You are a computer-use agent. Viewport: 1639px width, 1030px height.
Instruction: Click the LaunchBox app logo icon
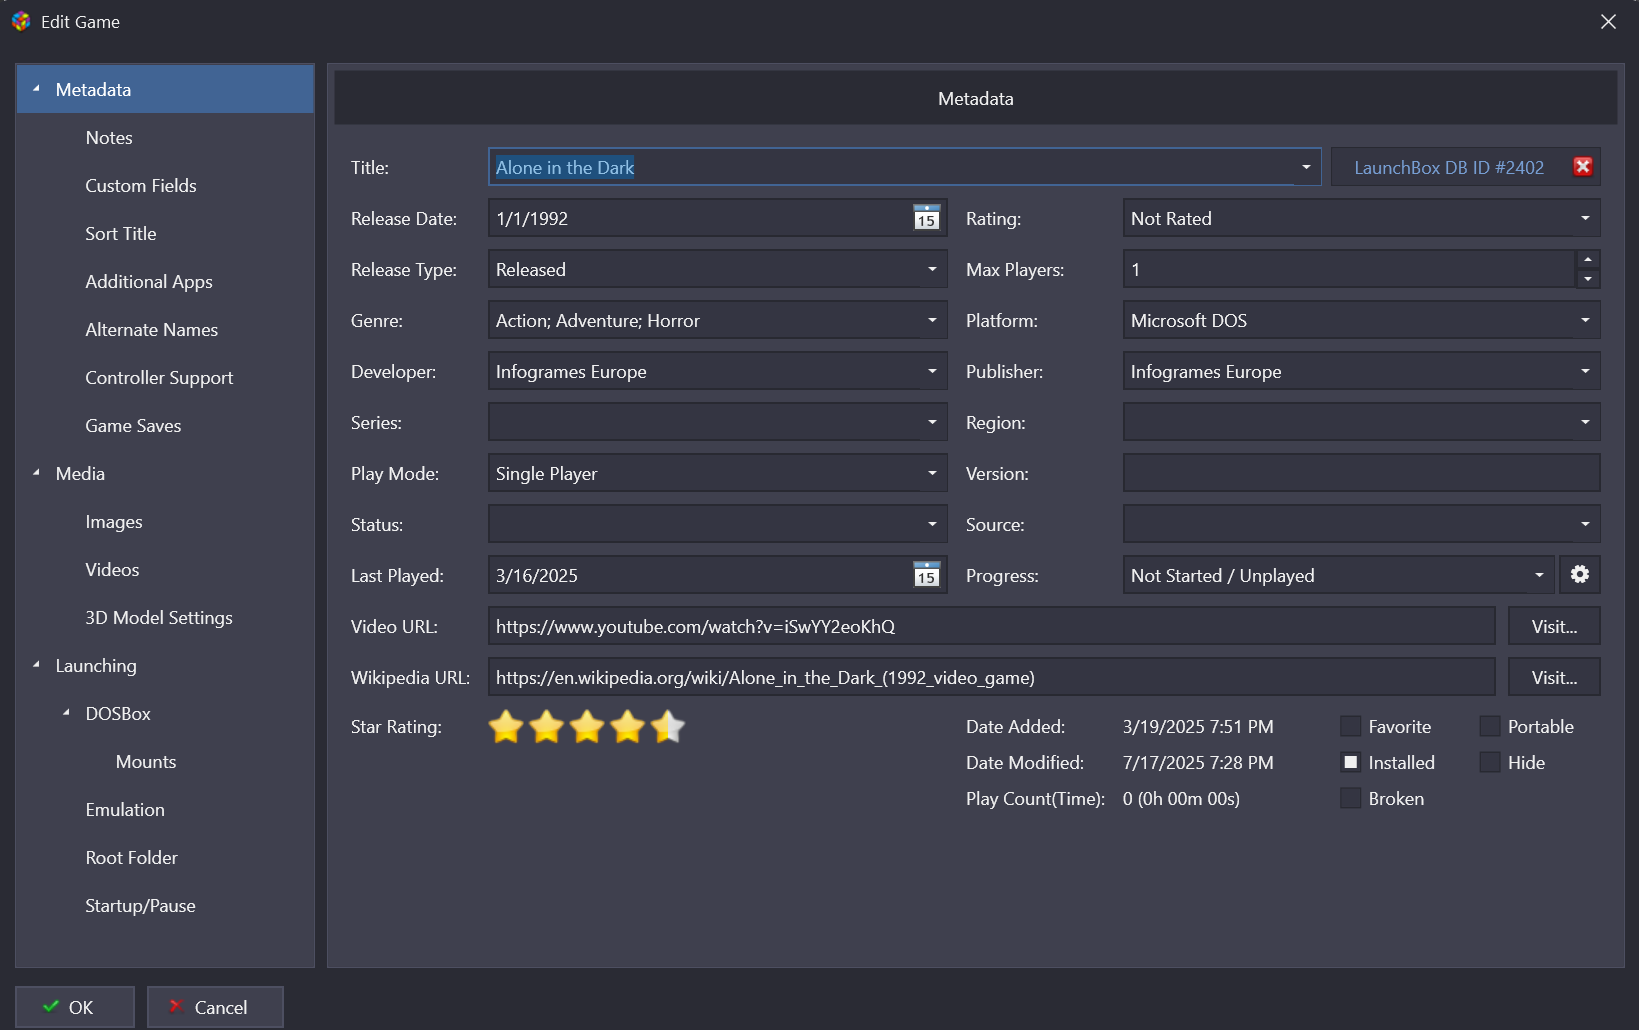tap(21, 21)
